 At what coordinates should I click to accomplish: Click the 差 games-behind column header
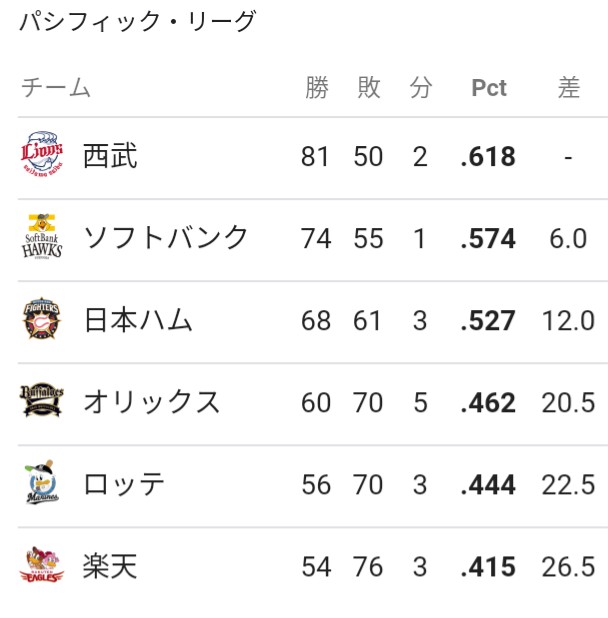[x=569, y=87]
